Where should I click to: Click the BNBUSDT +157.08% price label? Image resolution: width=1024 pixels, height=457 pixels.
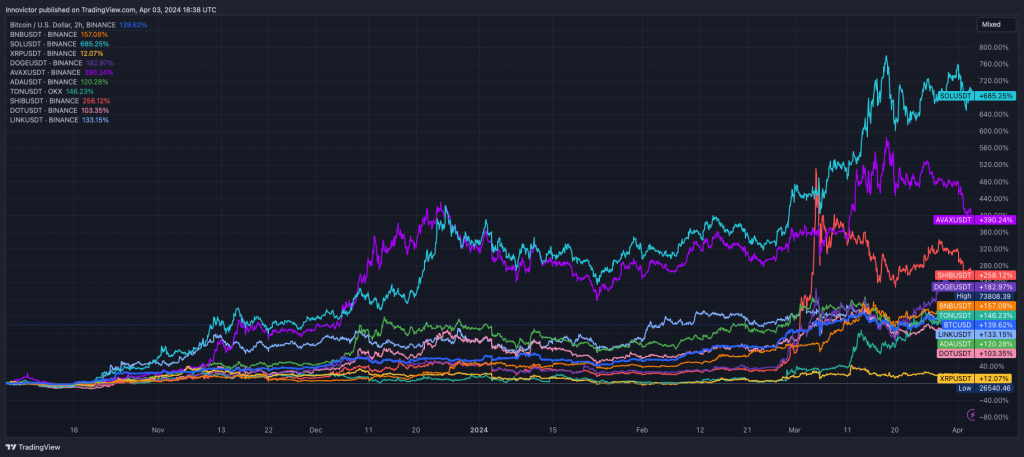point(976,306)
